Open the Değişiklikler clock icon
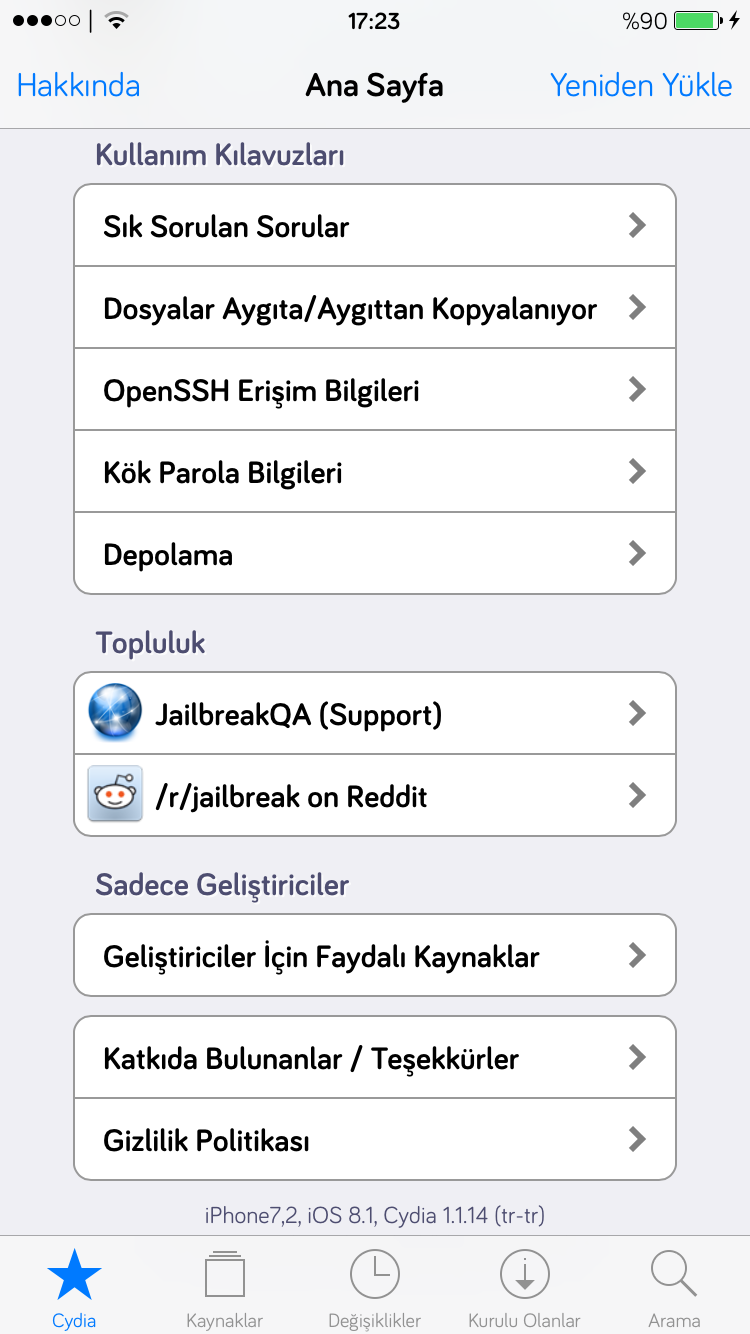The width and height of the screenshot is (750, 1334). [375, 1274]
